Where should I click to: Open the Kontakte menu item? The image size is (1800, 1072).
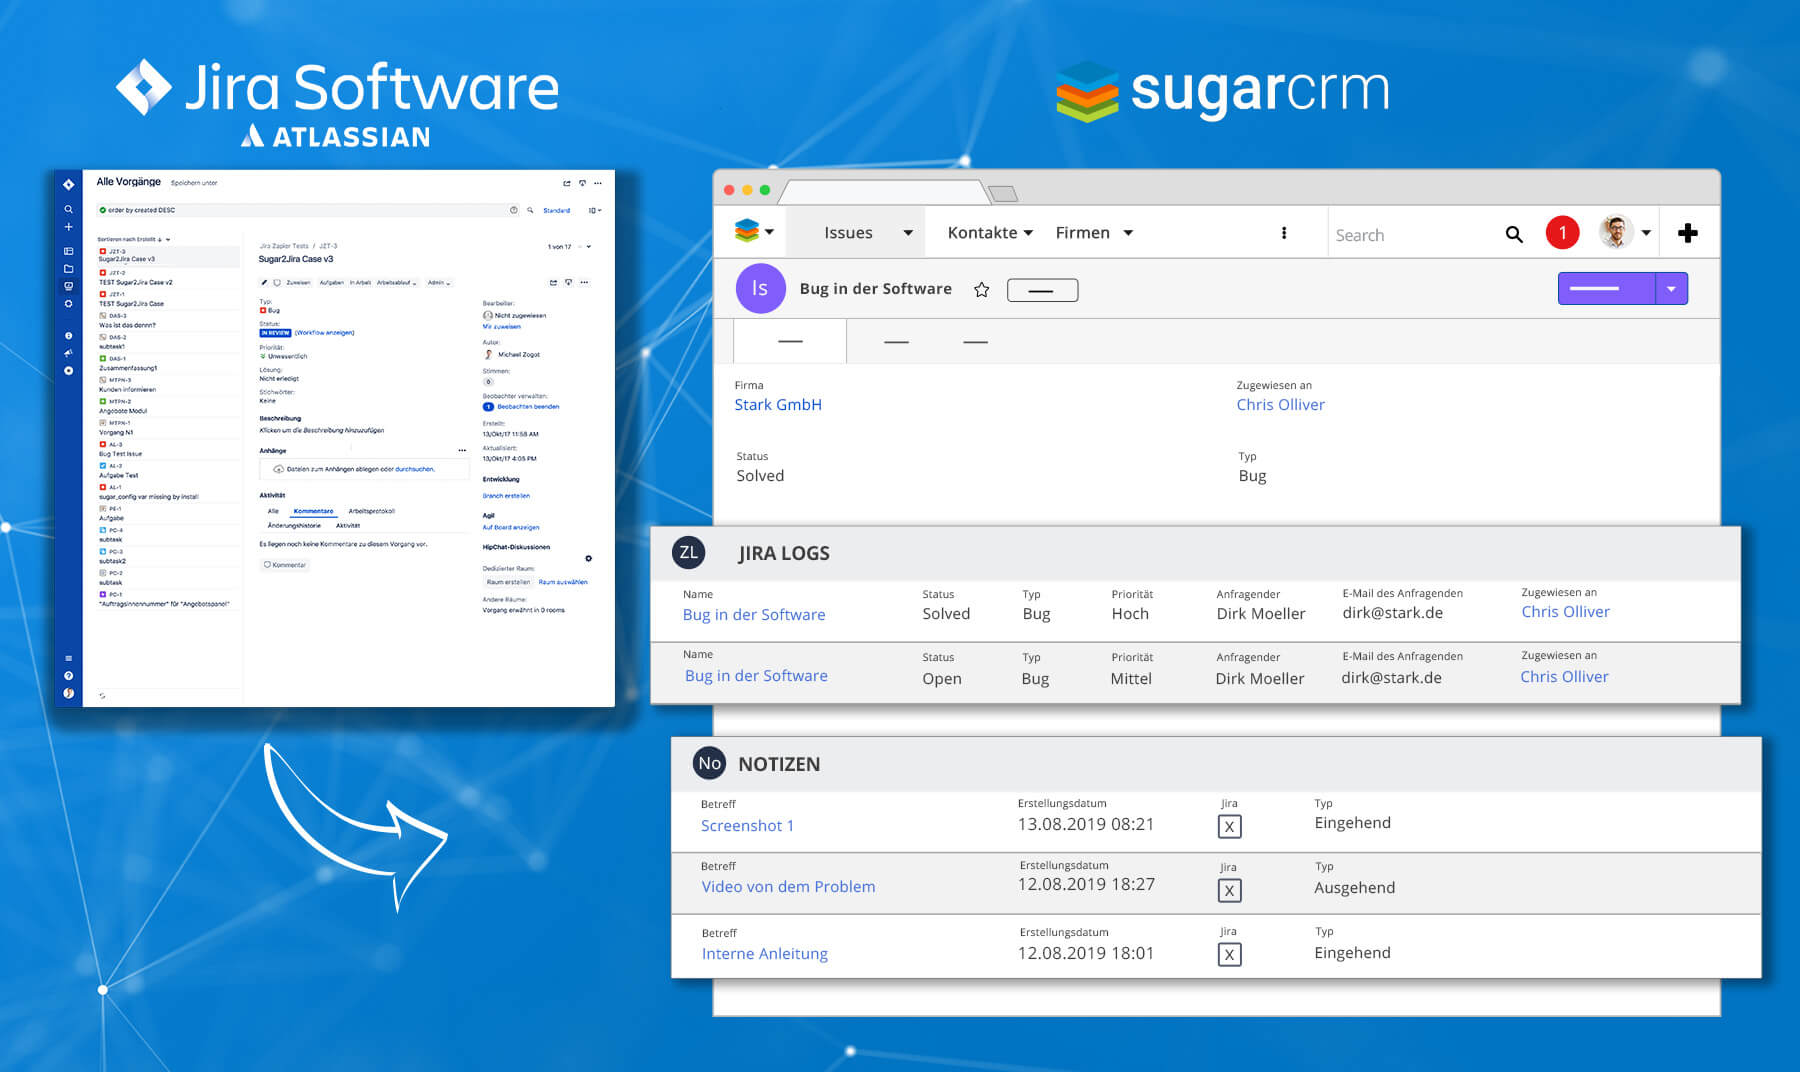(982, 233)
